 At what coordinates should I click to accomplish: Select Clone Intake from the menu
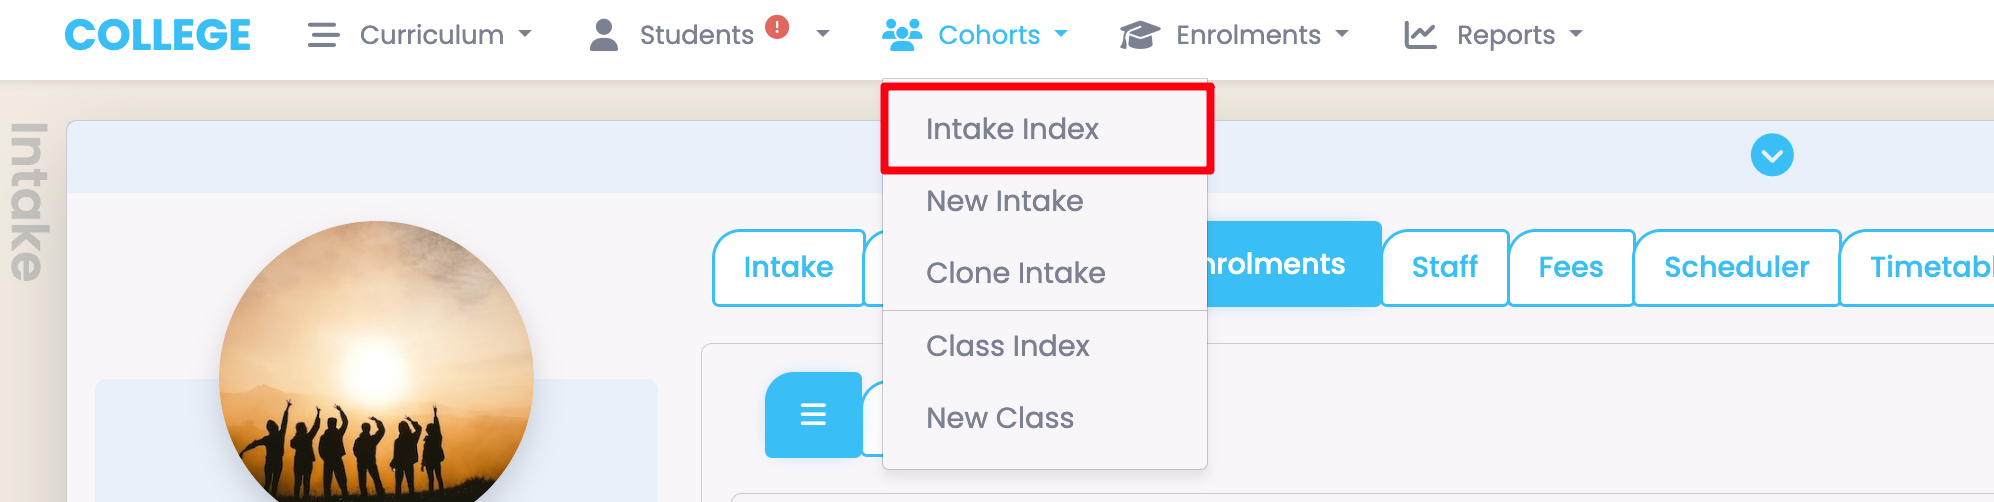point(1015,273)
